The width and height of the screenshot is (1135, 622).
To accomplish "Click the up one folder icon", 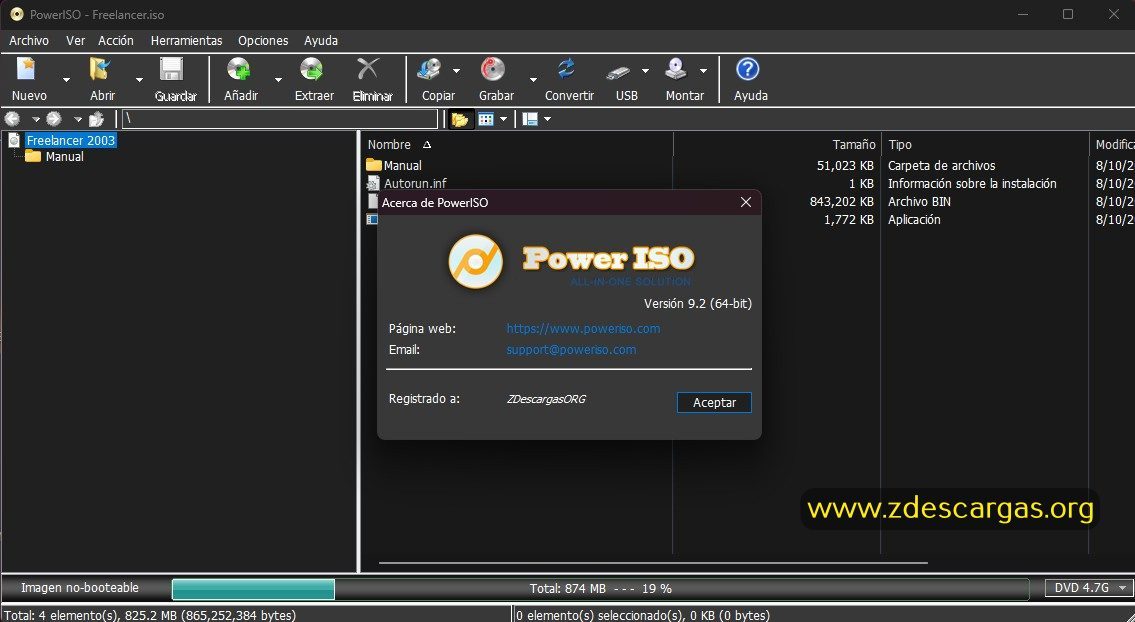I will click(x=96, y=119).
